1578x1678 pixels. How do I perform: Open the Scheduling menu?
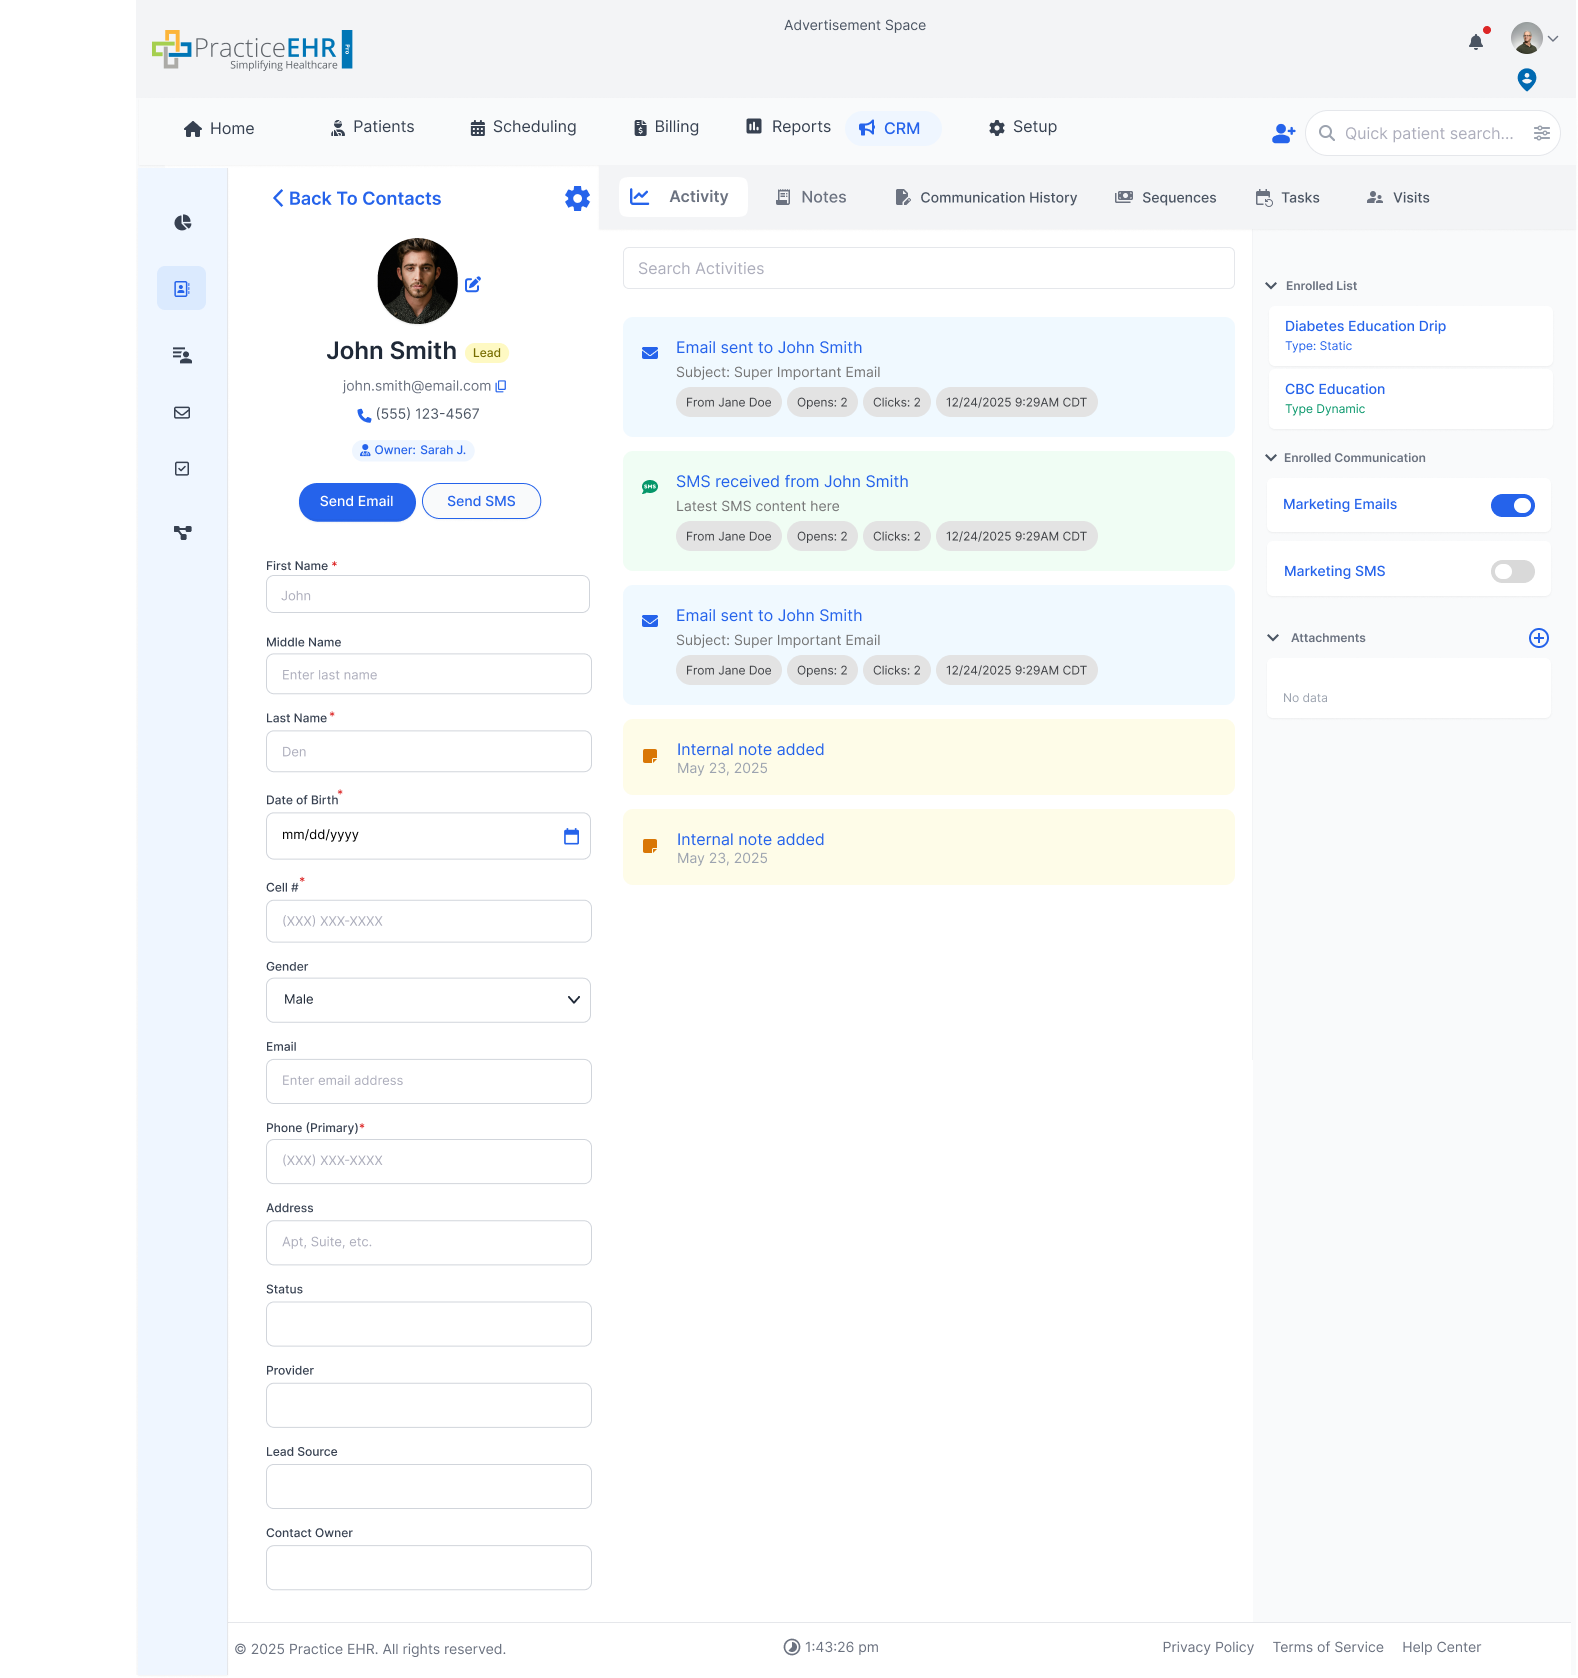coord(523,127)
